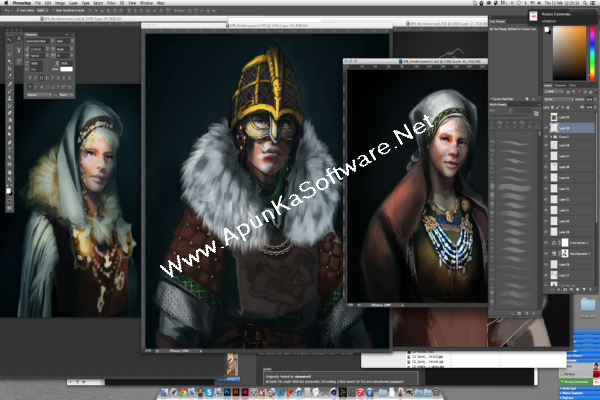The width and height of the screenshot is (600, 400).
Task: Open the layer filter Kind dropdown
Action: pos(554,91)
